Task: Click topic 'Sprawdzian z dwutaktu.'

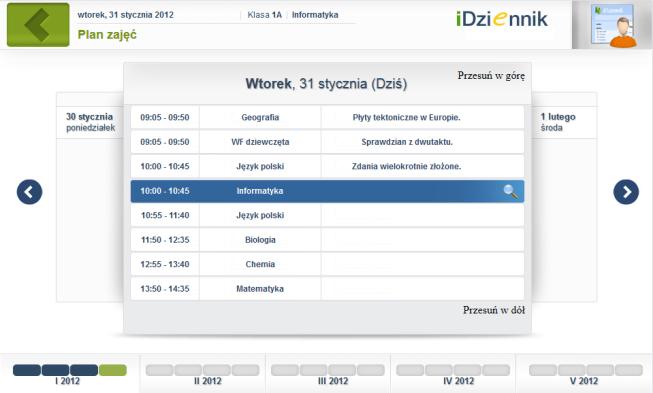Action: click(x=407, y=142)
